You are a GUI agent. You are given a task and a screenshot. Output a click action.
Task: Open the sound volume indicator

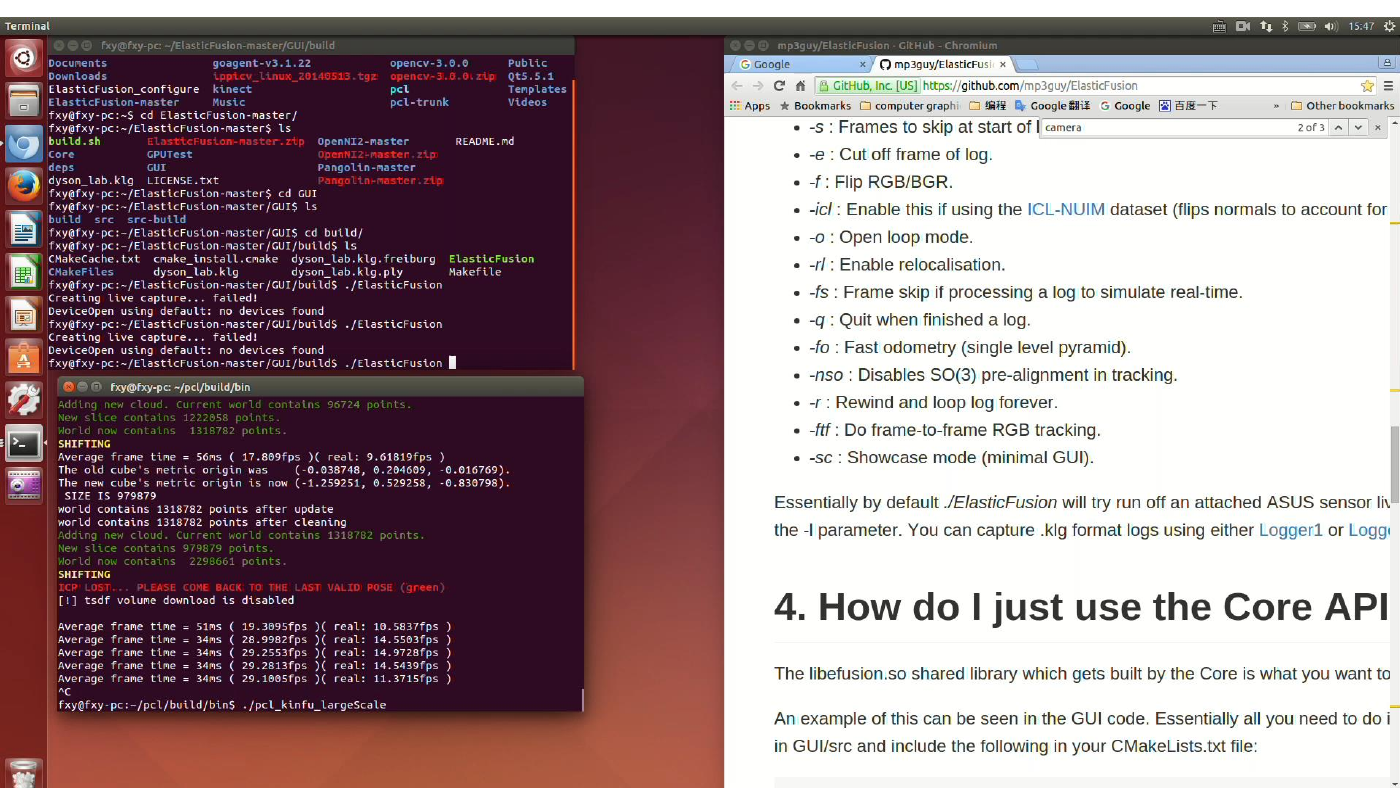point(1331,26)
